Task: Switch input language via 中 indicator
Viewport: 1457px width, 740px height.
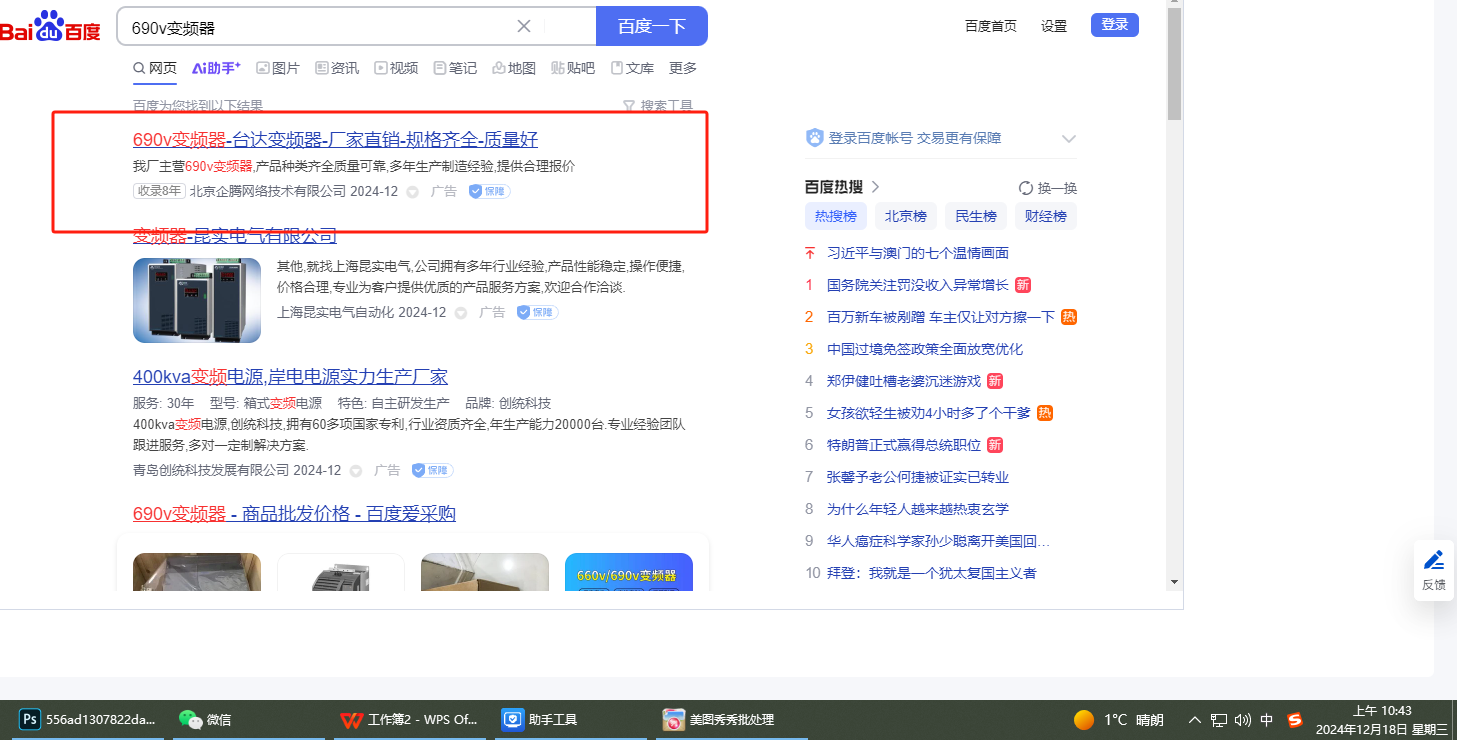Action: coord(1267,720)
